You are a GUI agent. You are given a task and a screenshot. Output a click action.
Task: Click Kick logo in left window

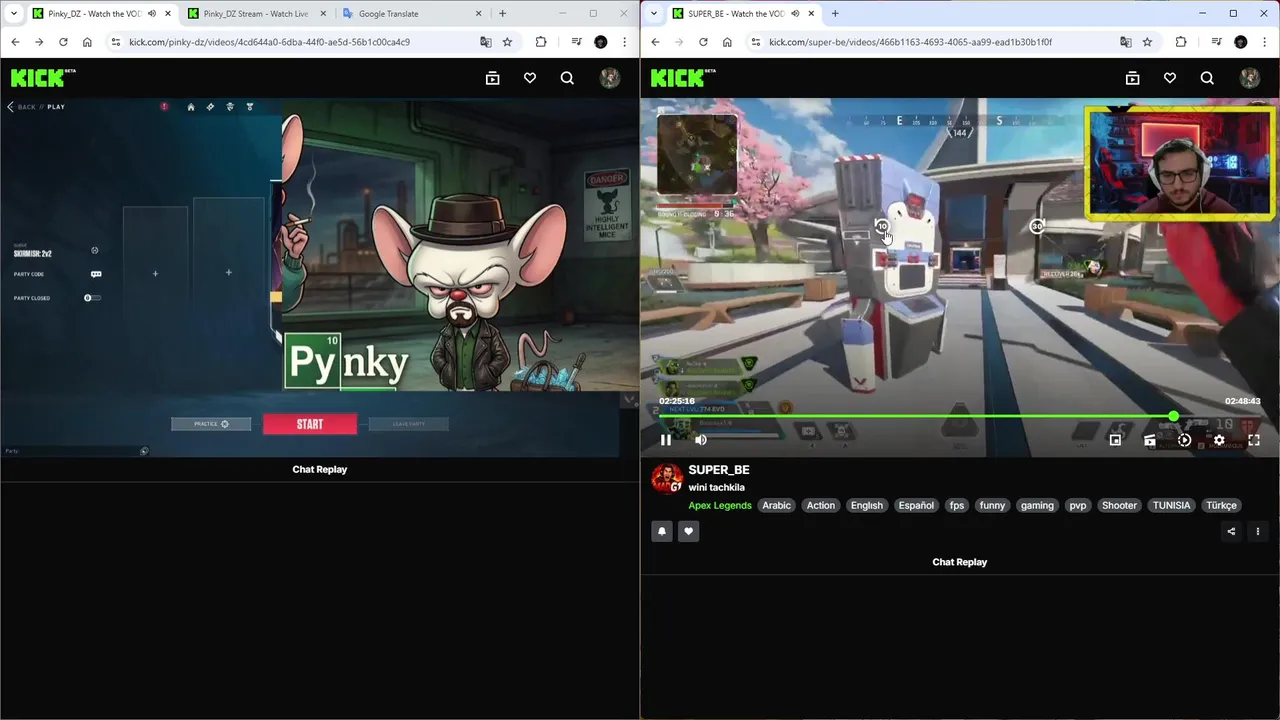pyautogui.click(x=43, y=78)
